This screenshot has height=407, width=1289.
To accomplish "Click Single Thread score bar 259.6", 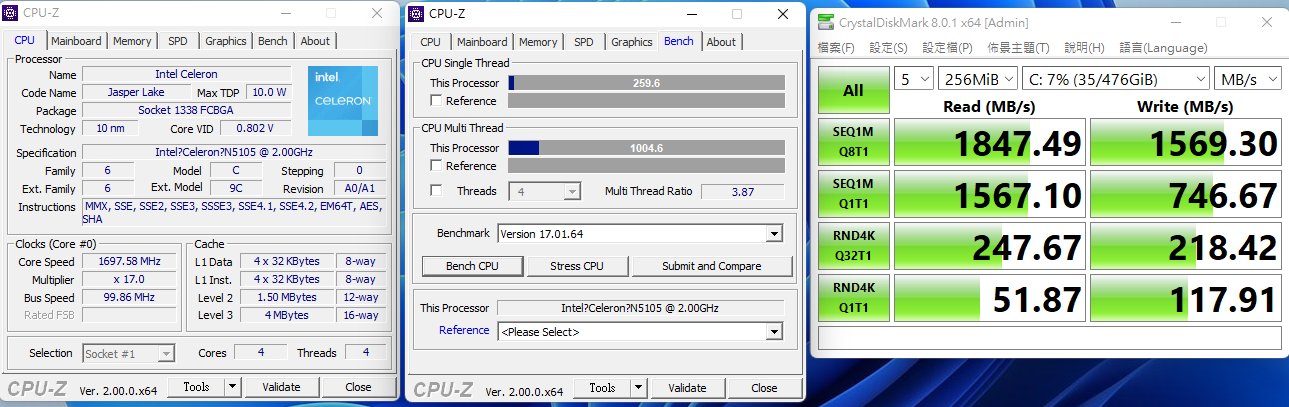I will [x=646, y=83].
